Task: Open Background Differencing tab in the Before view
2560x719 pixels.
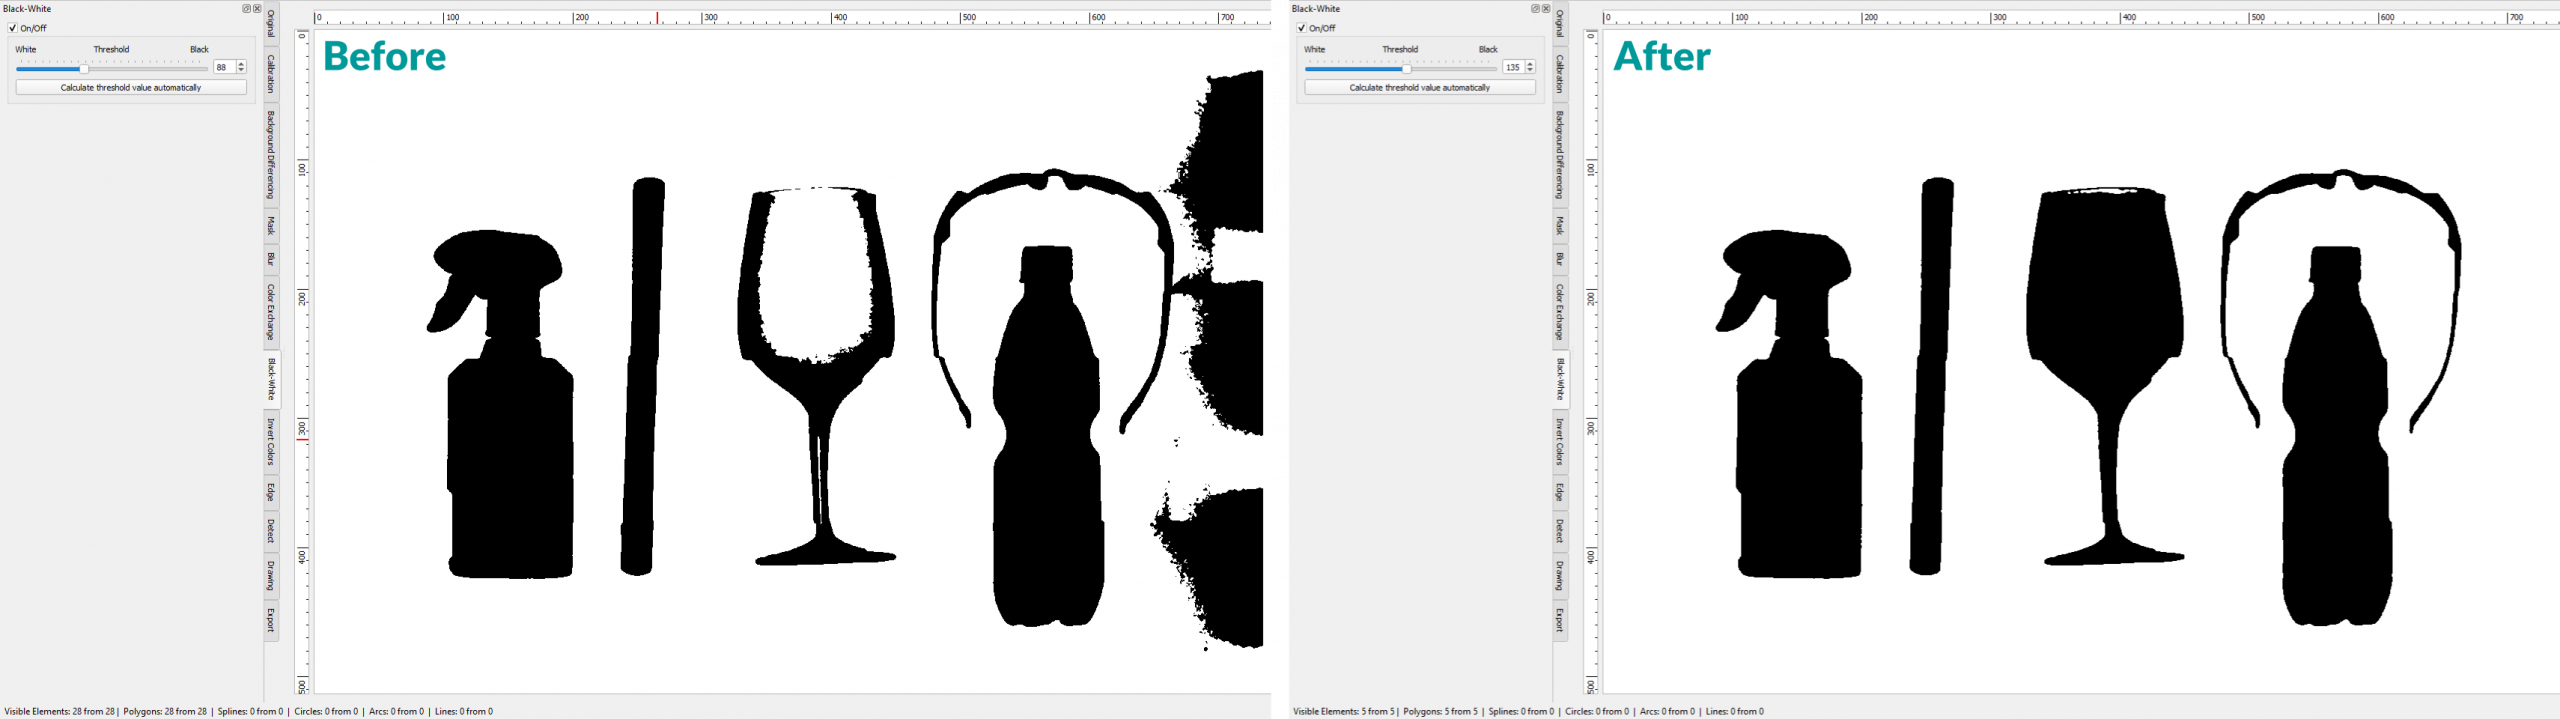Action: point(271,155)
